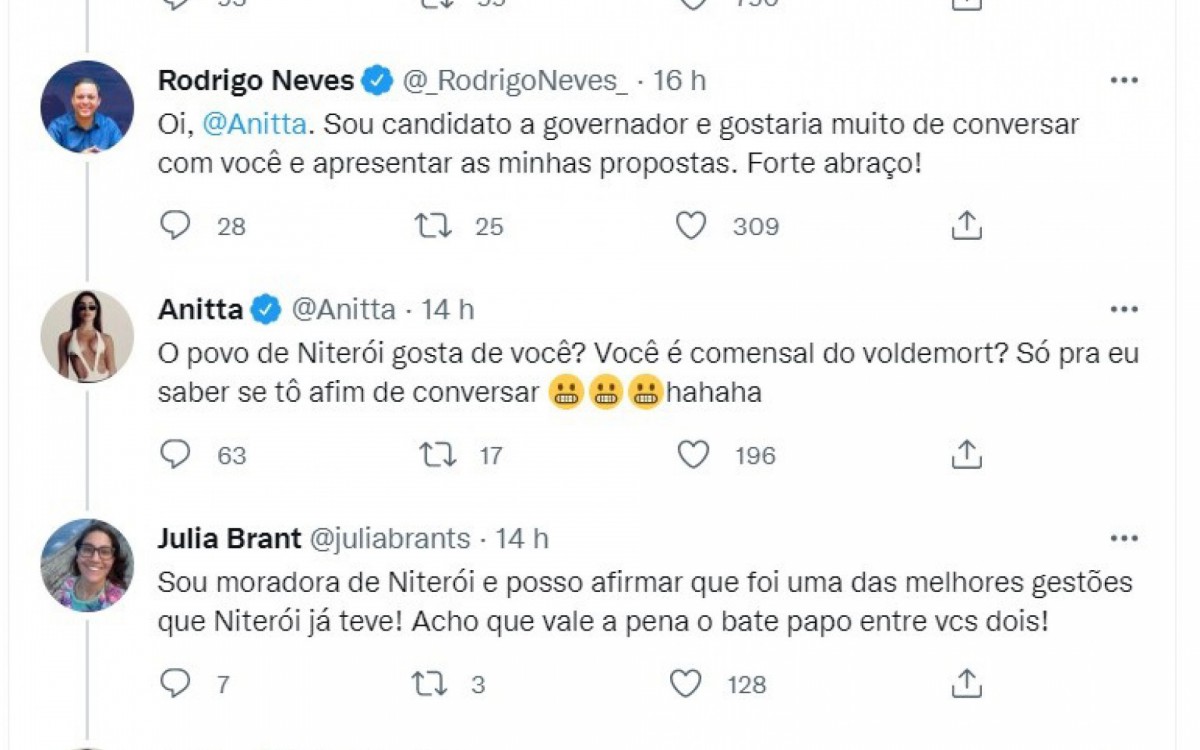This screenshot has height=750, width=1200.
Task: Retweet Rodrigo Neves' message to Anitta
Action: pyautogui.click(x=435, y=226)
